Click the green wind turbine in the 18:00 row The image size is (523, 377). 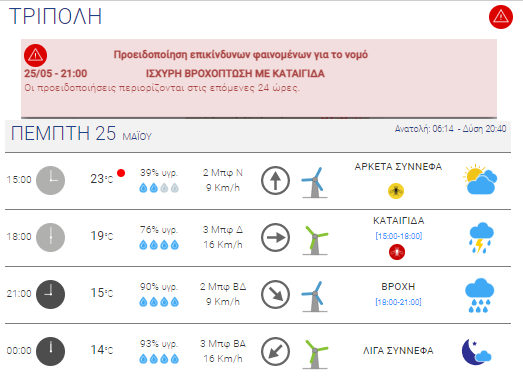coord(316,240)
